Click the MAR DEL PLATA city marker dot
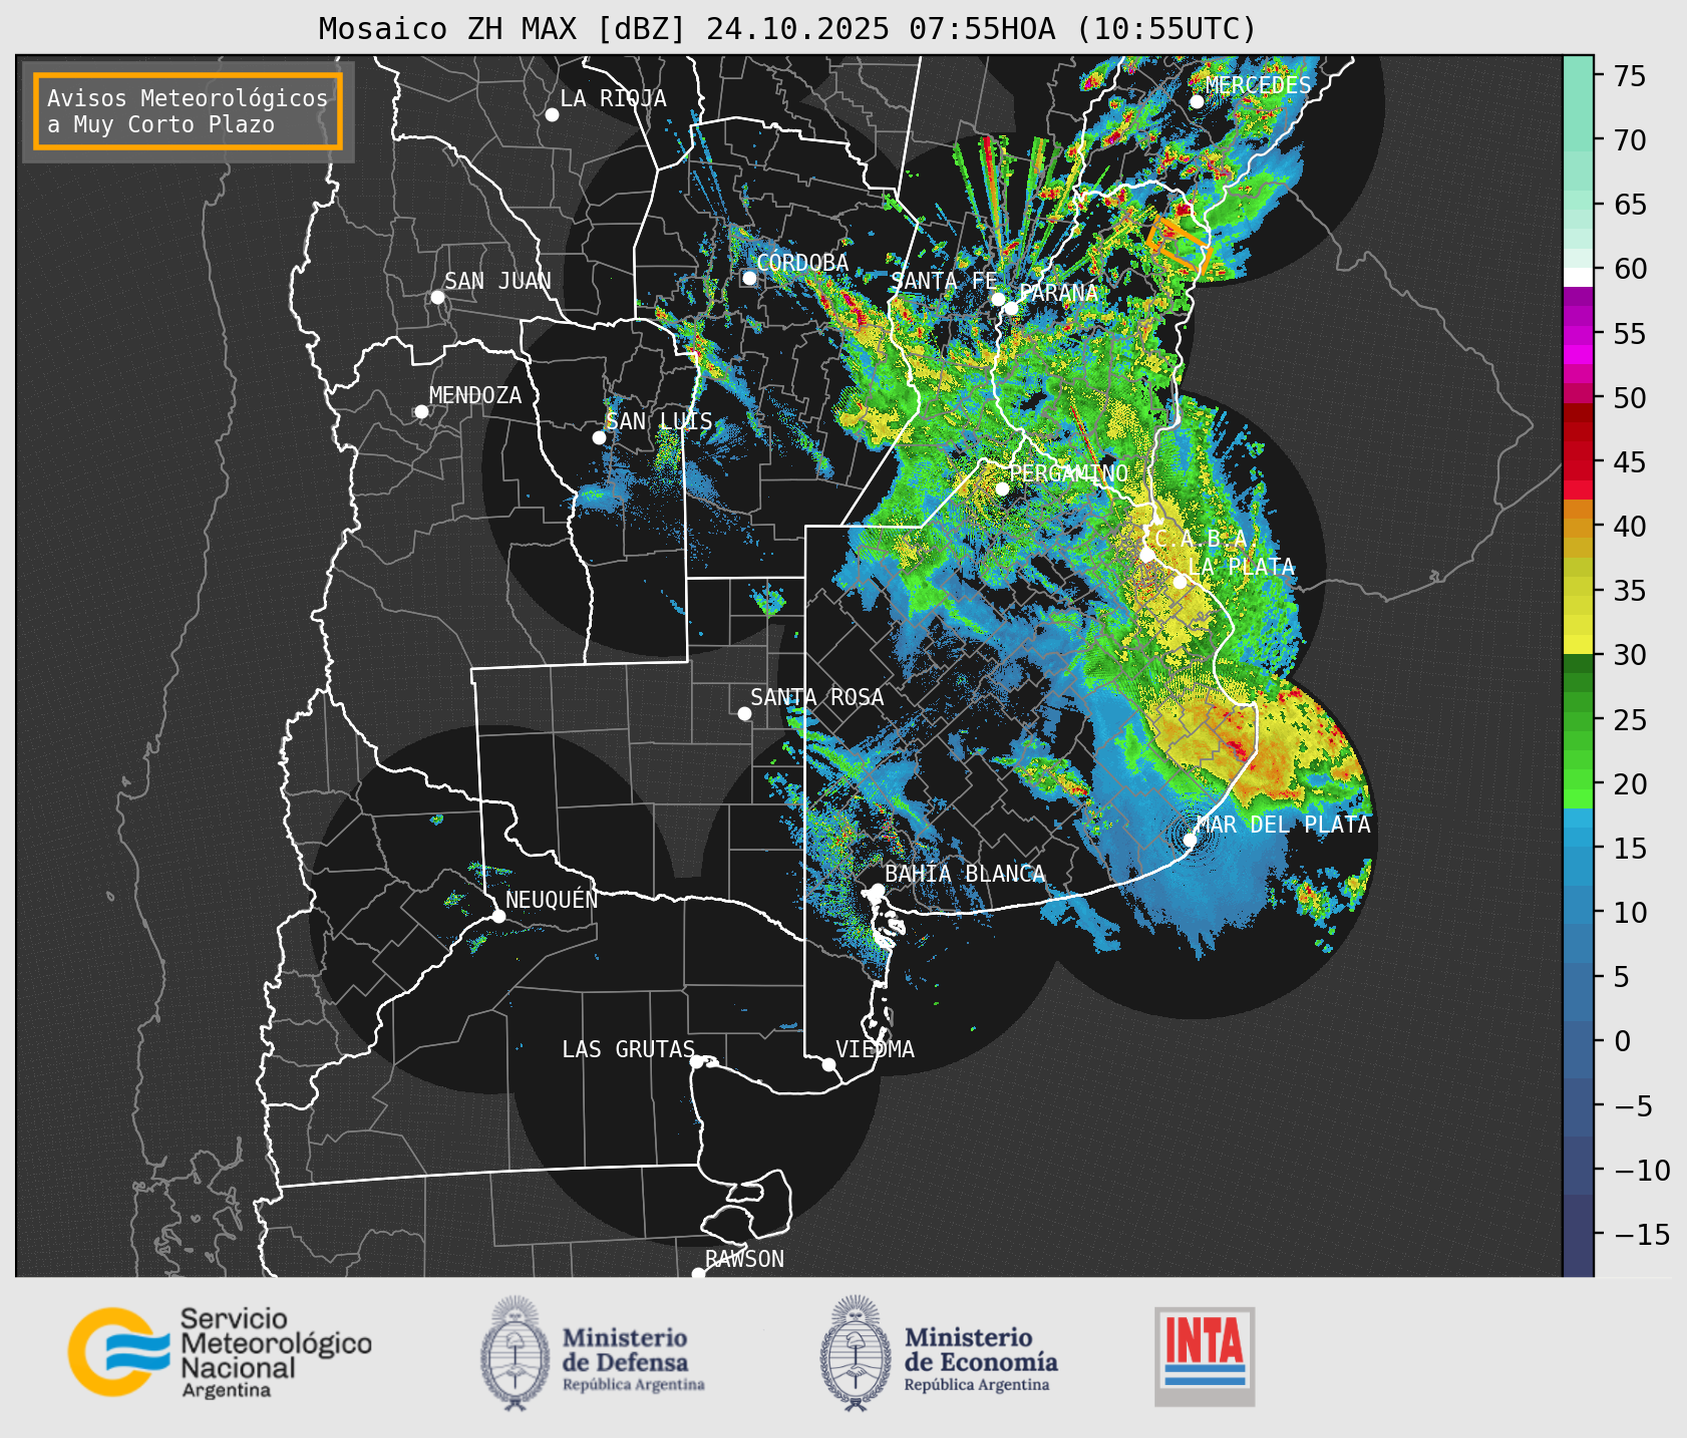The image size is (1687, 1438). pyautogui.click(x=1190, y=840)
